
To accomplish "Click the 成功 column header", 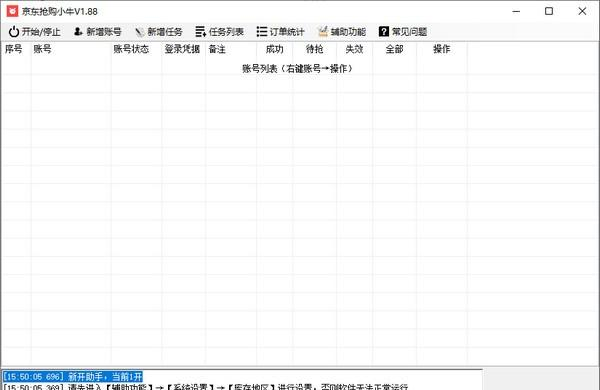I will 274,49.
